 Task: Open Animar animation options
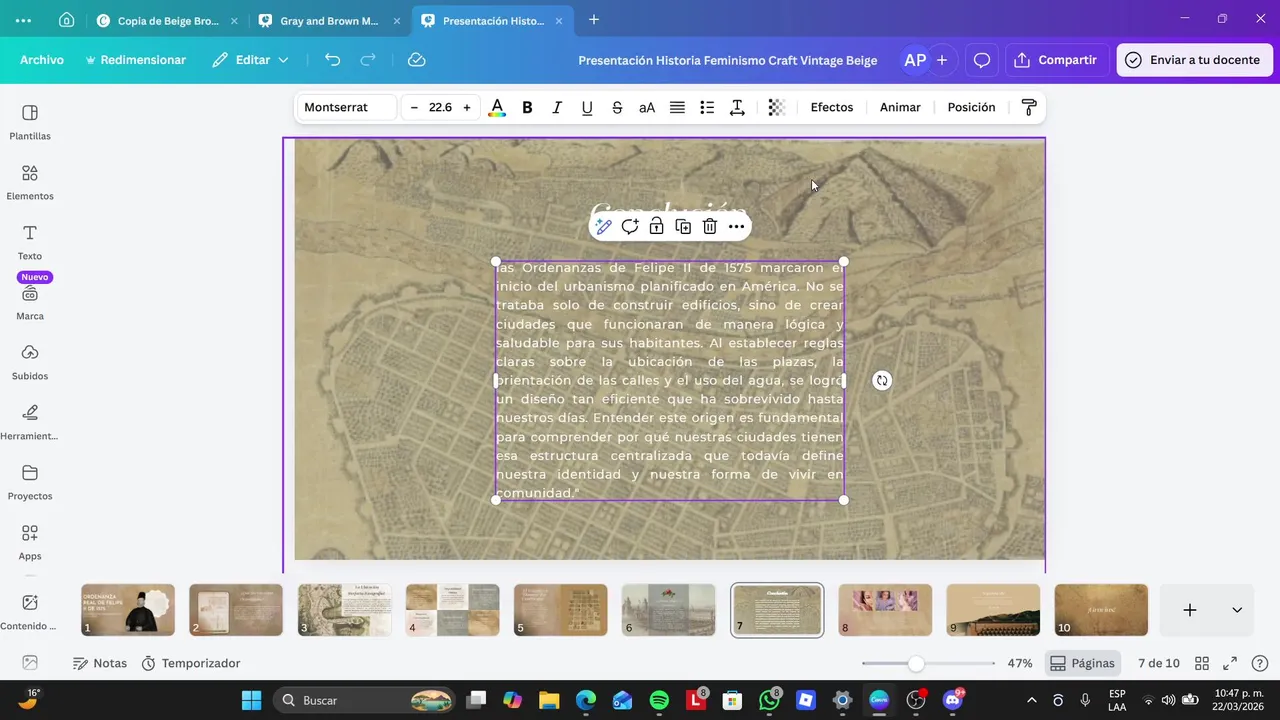pyautogui.click(x=900, y=107)
